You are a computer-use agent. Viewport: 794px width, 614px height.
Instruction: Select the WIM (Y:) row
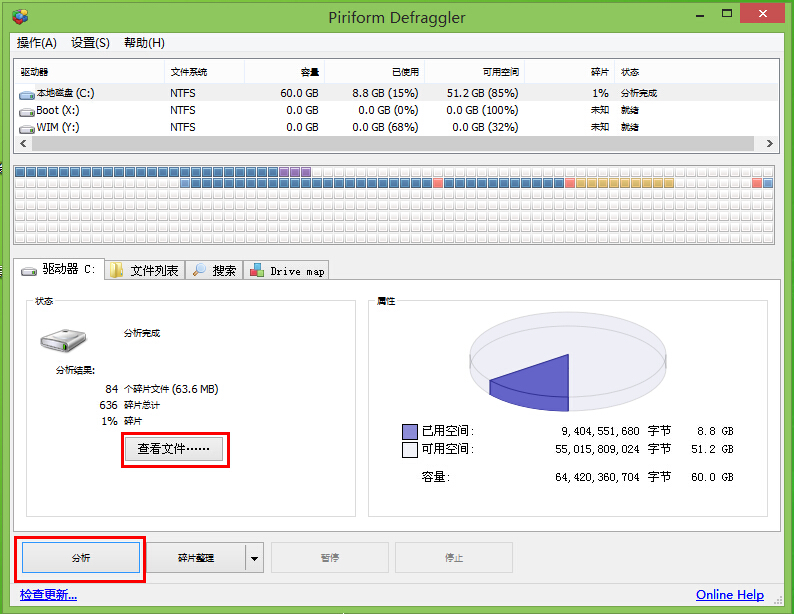click(x=396, y=128)
